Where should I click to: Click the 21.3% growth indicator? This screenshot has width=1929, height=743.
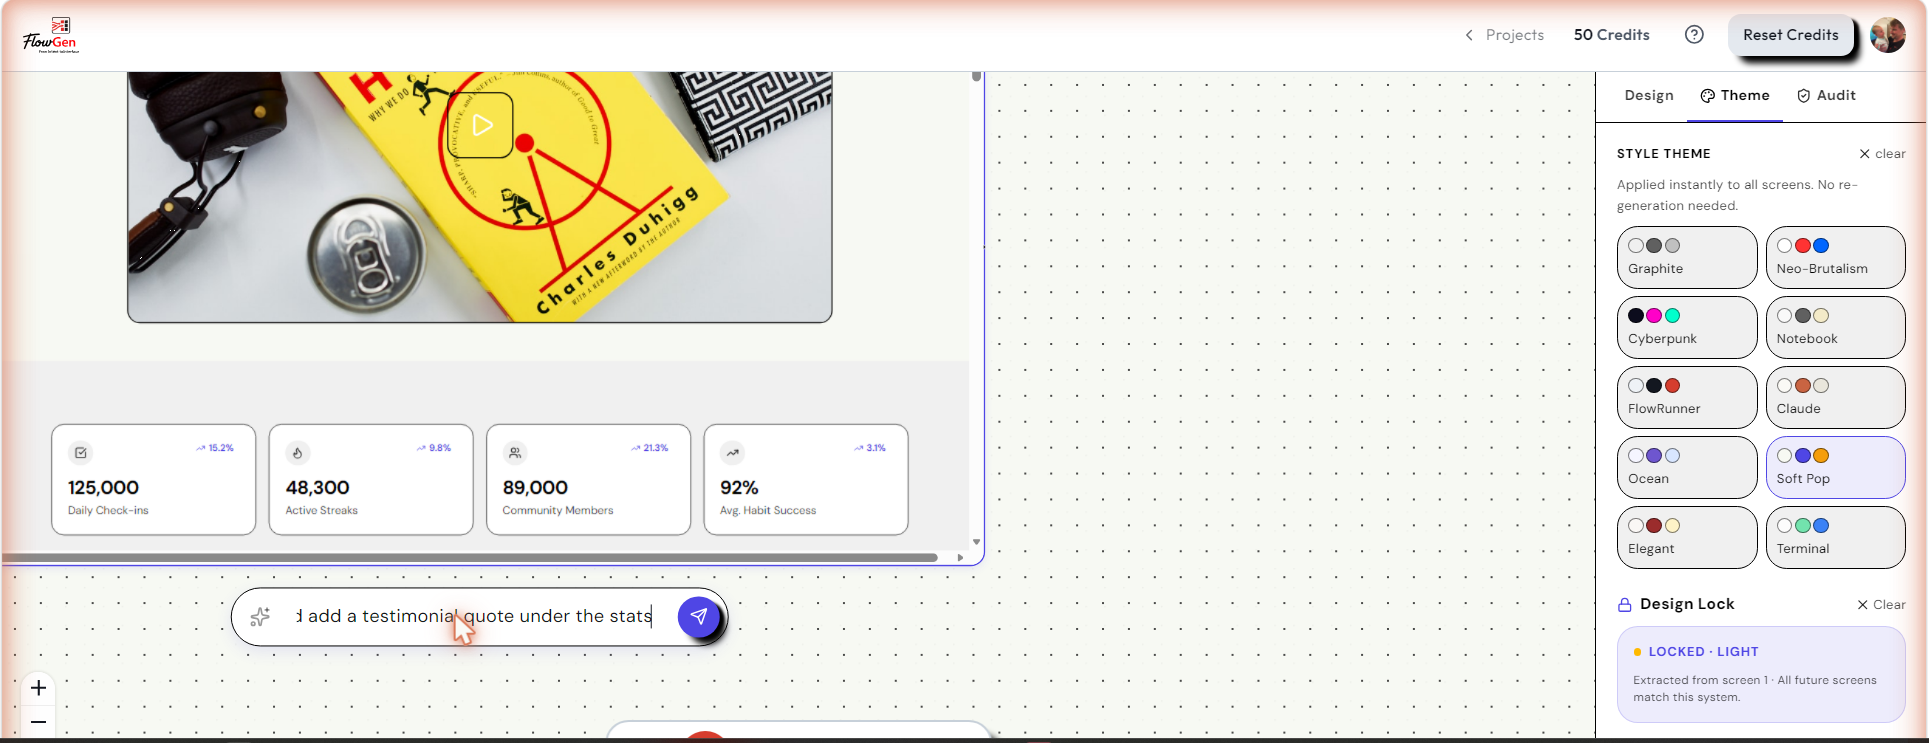(650, 448)
